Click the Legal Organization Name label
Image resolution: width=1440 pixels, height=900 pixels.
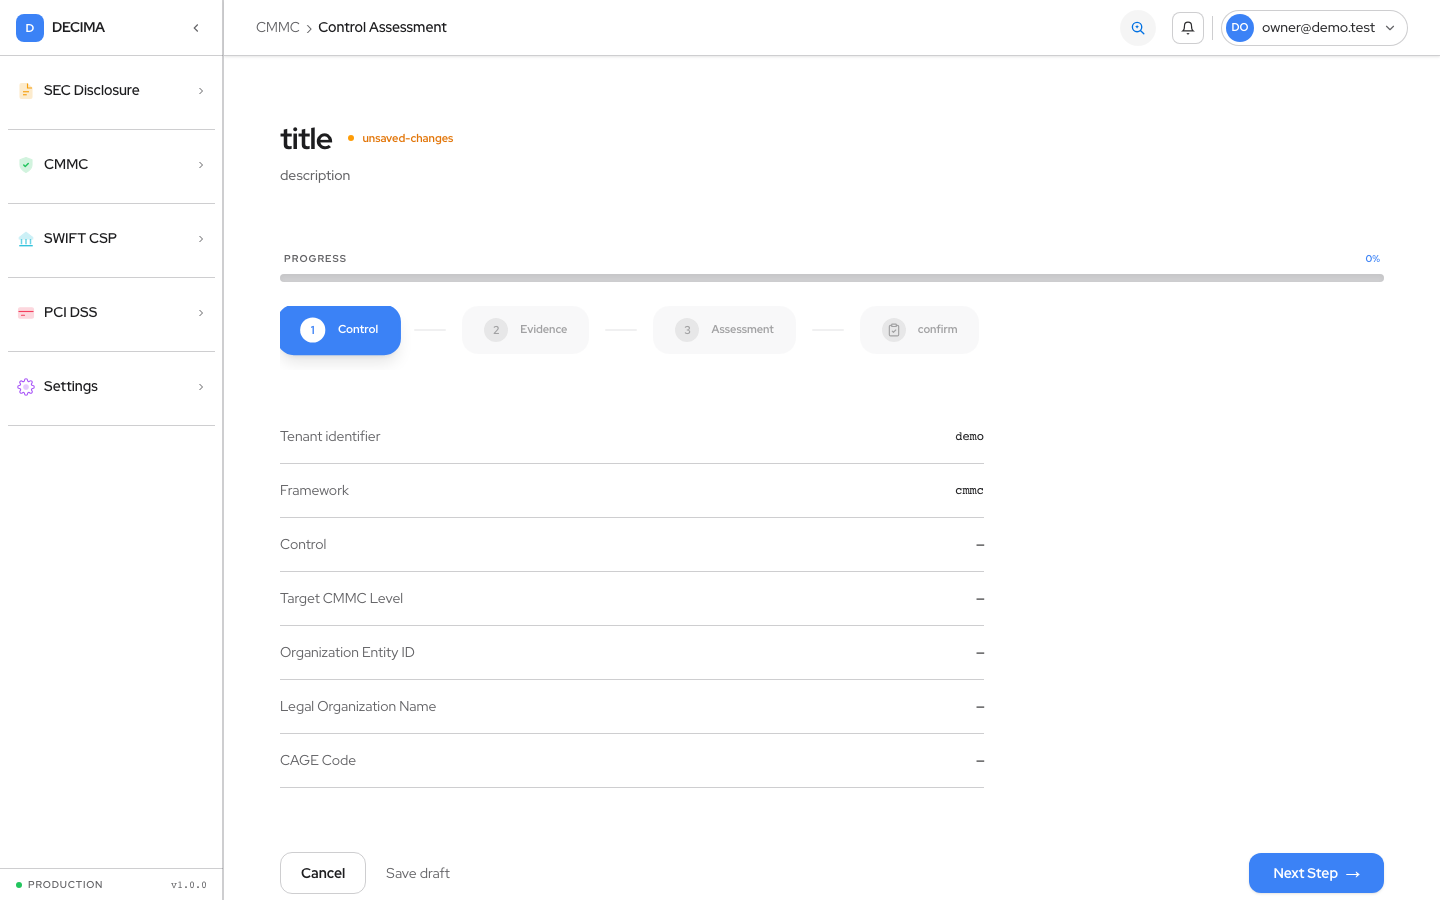tap(358, 707)
